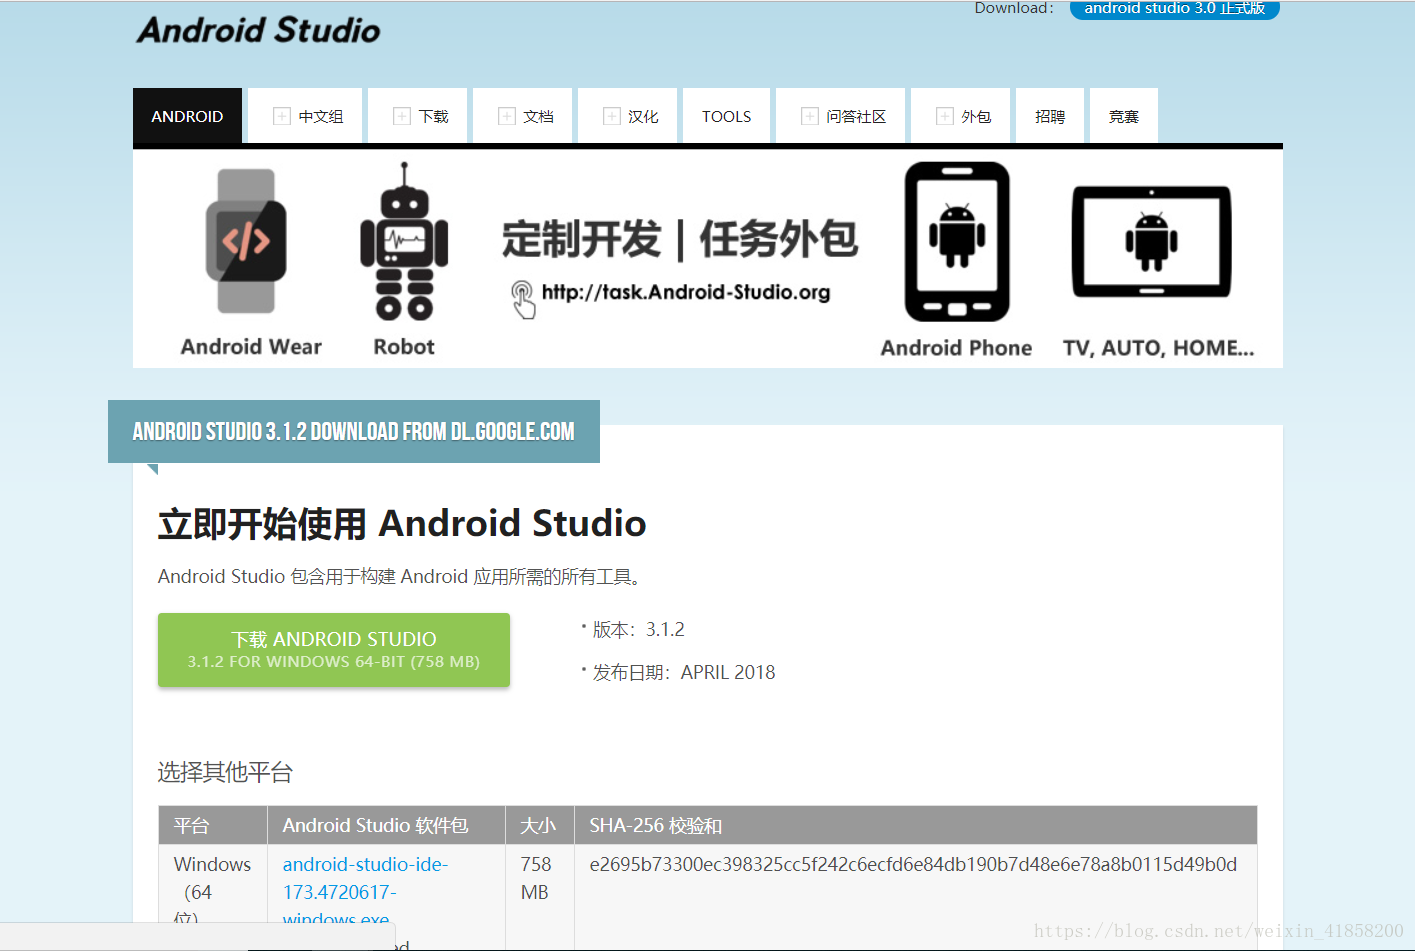The width and height of the screenshot is (1415, 951).
Task: Click the Download: label at top
Action: 1014,8
